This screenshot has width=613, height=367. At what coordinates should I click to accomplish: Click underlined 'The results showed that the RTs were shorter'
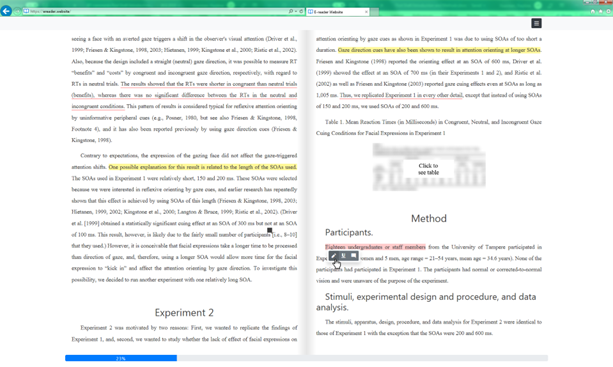click(x=172, y=84)
